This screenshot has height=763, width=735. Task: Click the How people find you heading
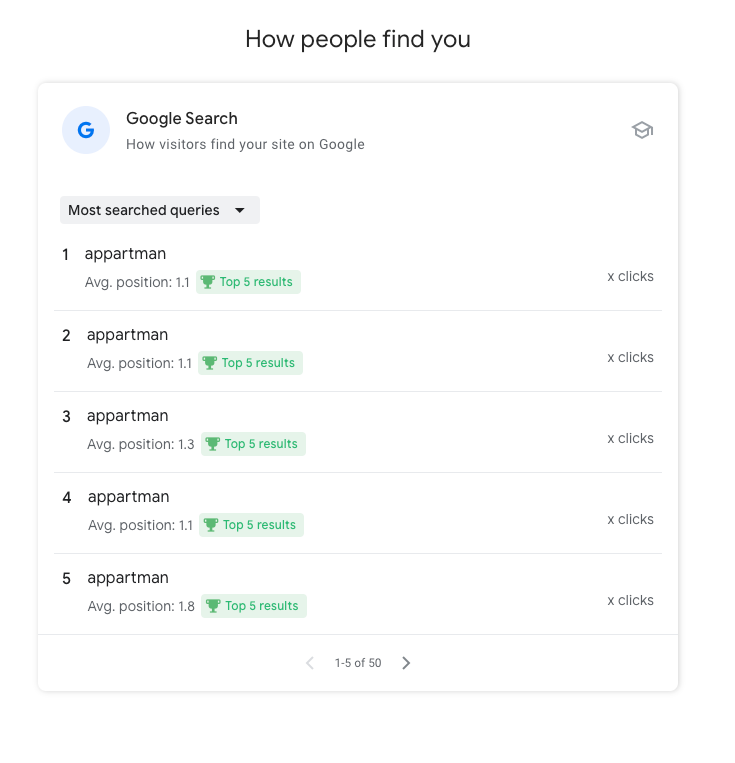pos(358,40)
